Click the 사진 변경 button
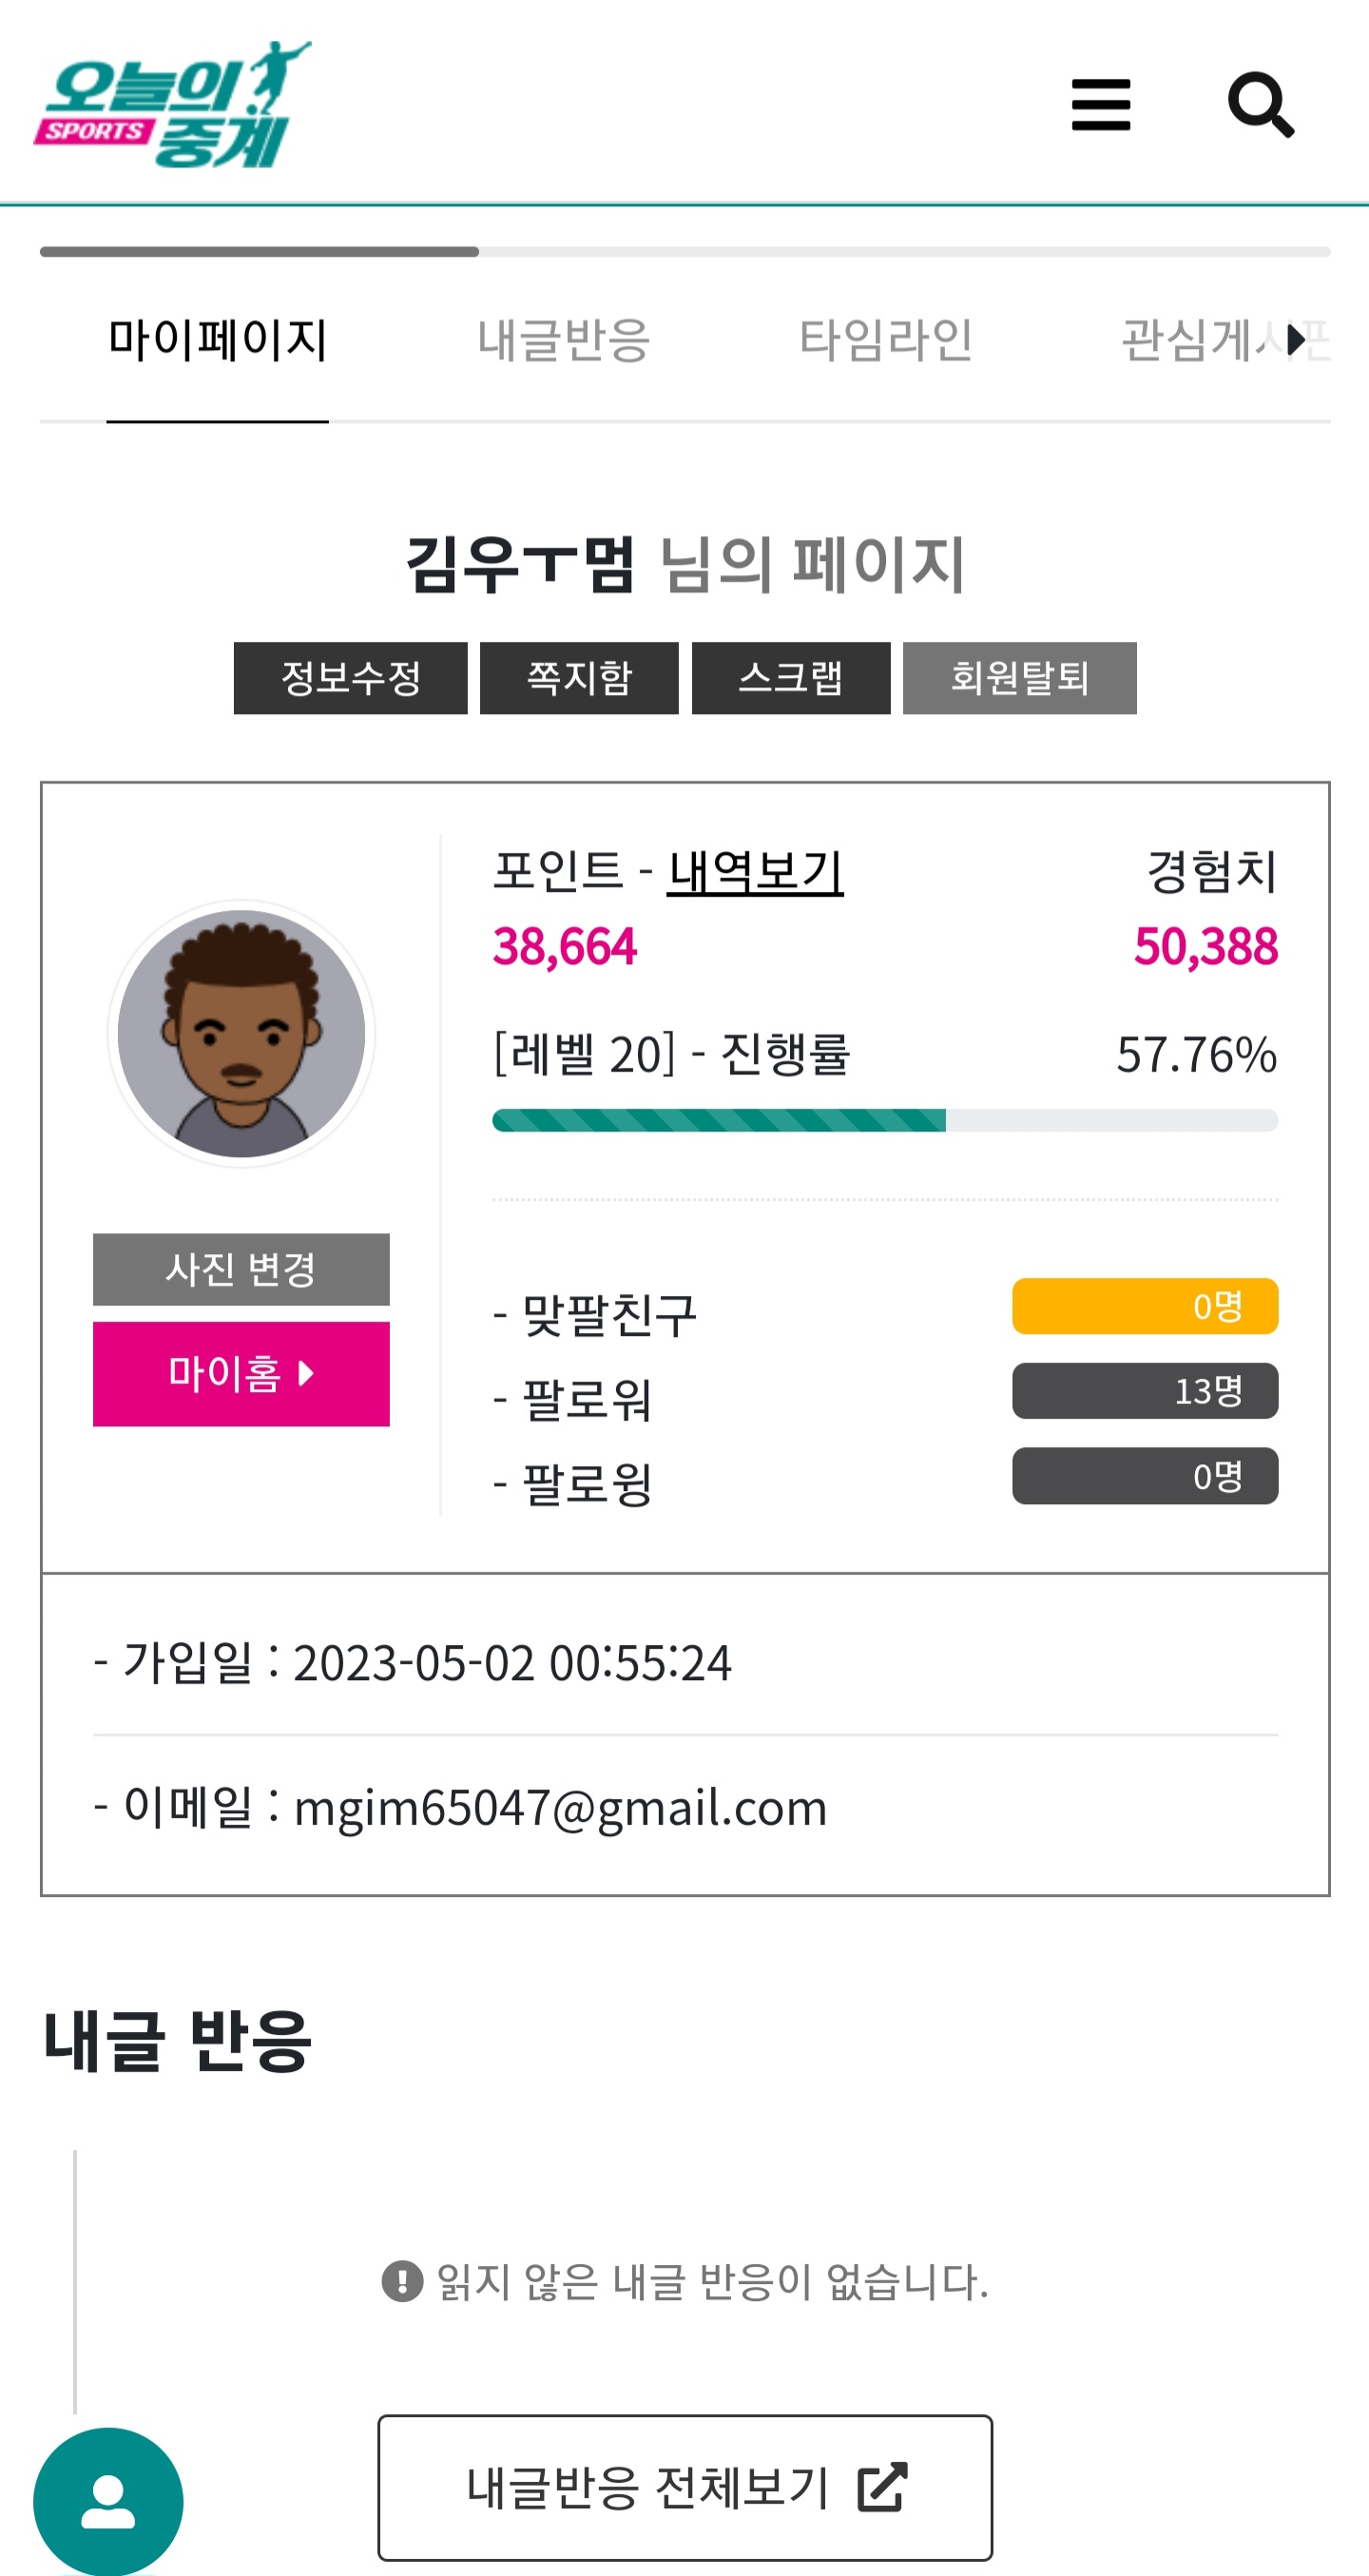 (241, 1269)
